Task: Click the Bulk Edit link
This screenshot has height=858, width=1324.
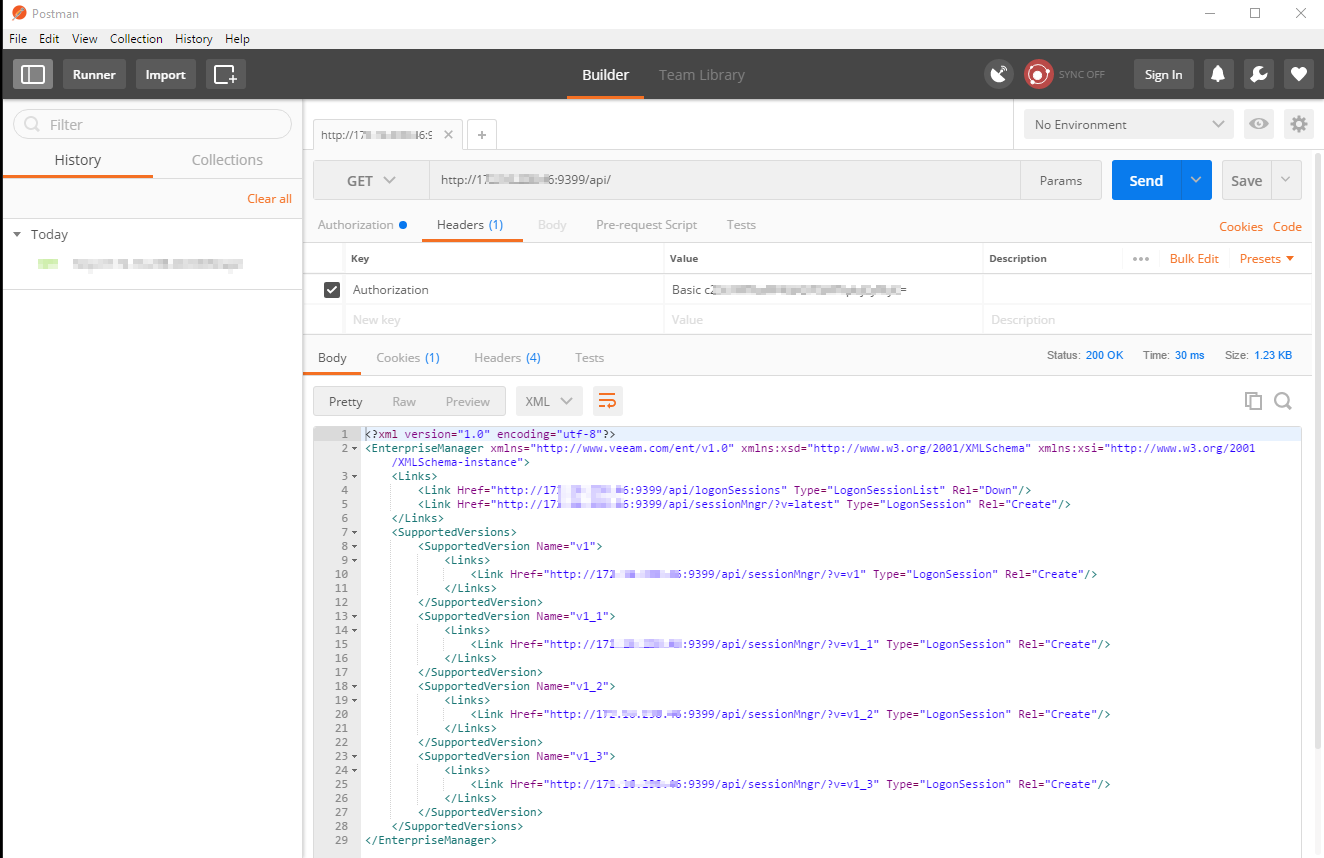Action: point(1194,258)
